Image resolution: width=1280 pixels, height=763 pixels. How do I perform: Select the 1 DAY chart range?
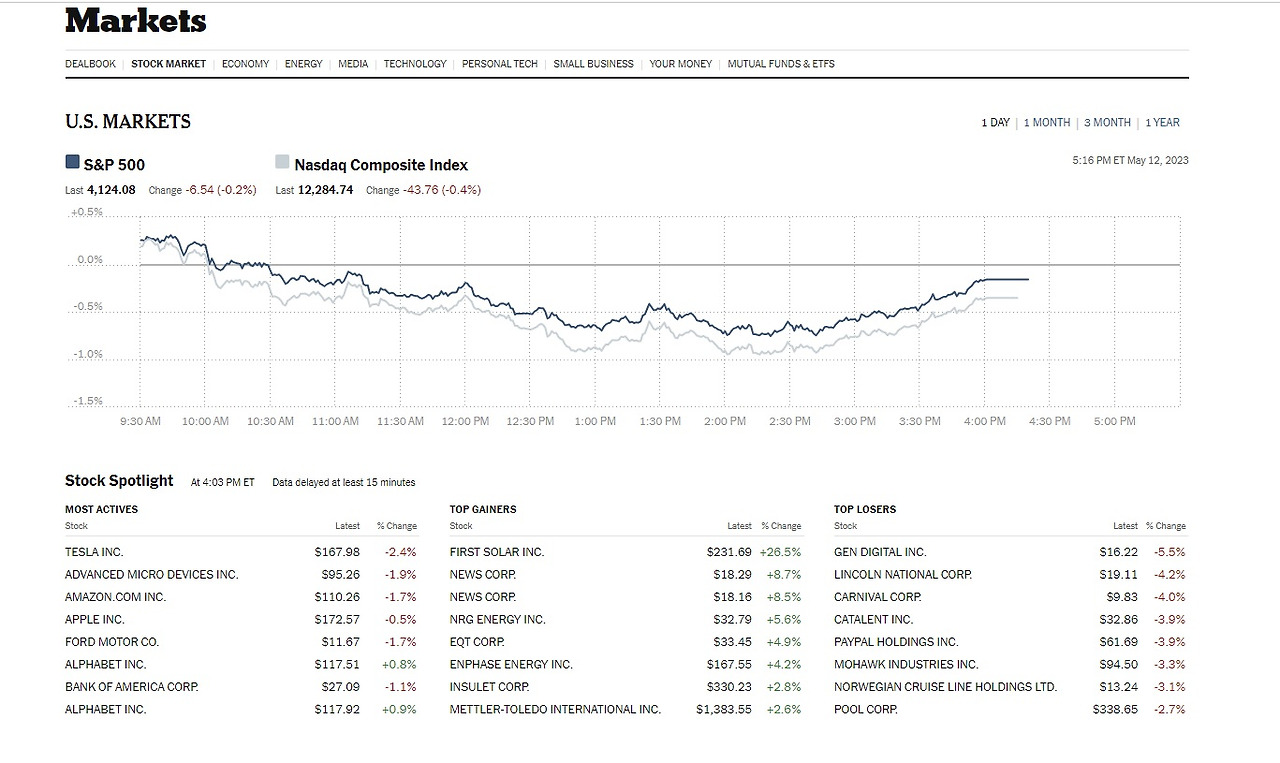(995, 122)
